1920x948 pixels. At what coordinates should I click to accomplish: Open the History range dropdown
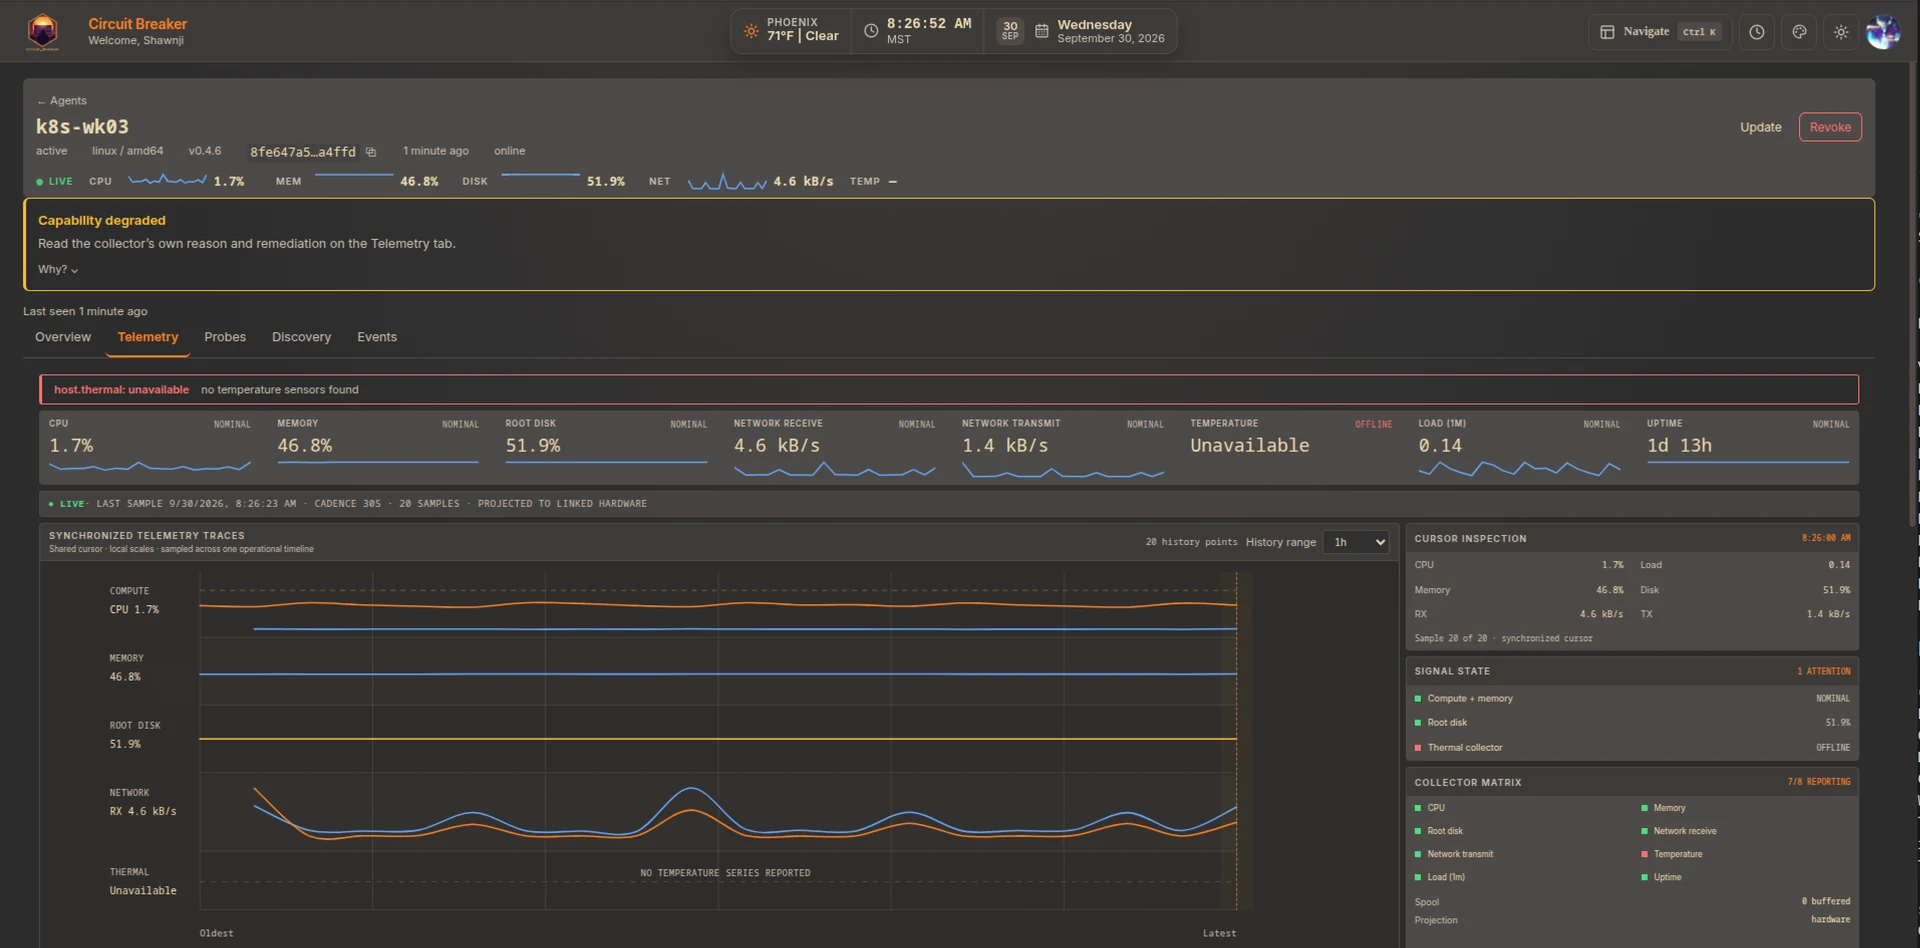(1356, 542)
